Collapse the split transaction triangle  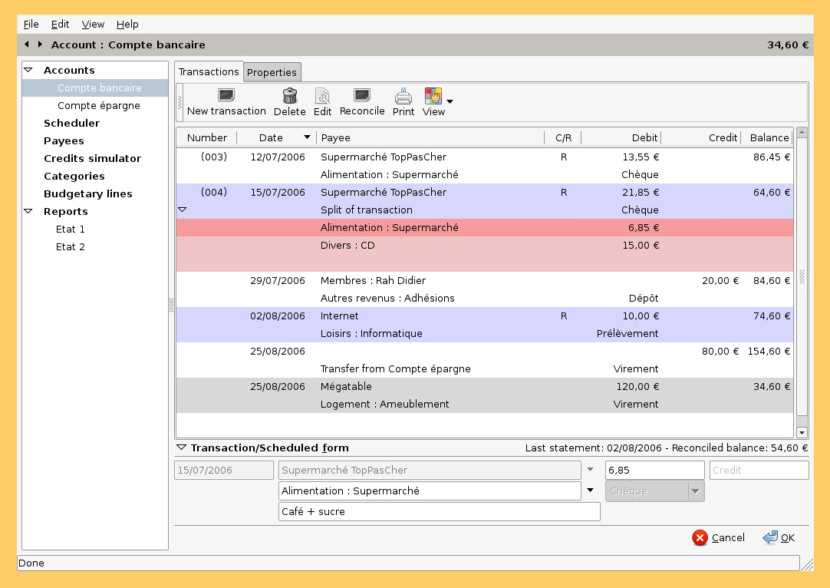(182, 210)
